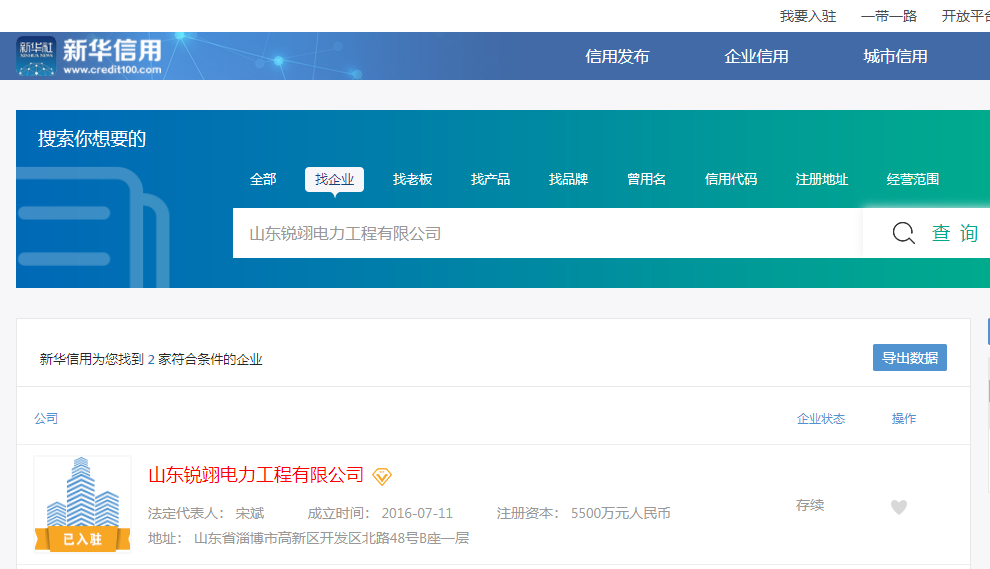
Task: Click the www.credit100.com site URL
Action: tap(112, 70)
